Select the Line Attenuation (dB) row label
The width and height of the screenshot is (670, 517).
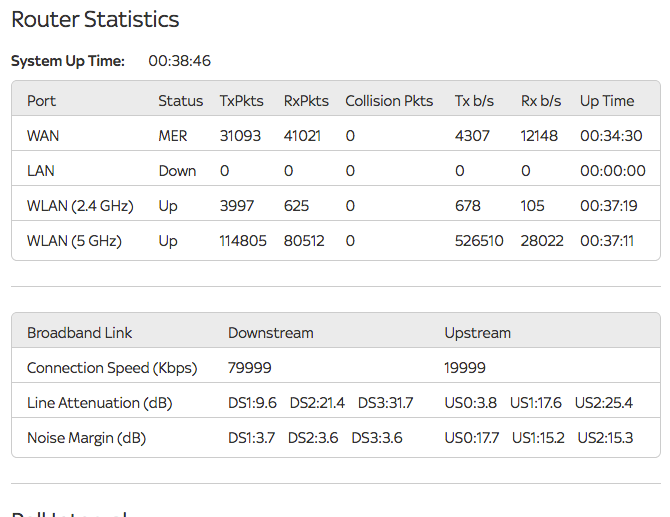click(97, 403)
